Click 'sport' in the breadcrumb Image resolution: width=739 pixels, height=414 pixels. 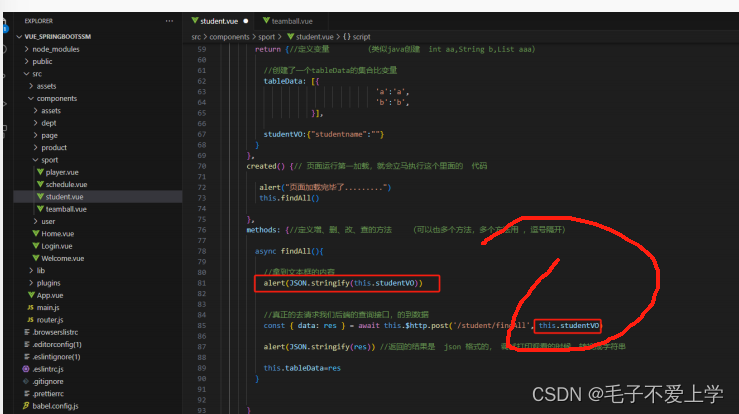266,37
